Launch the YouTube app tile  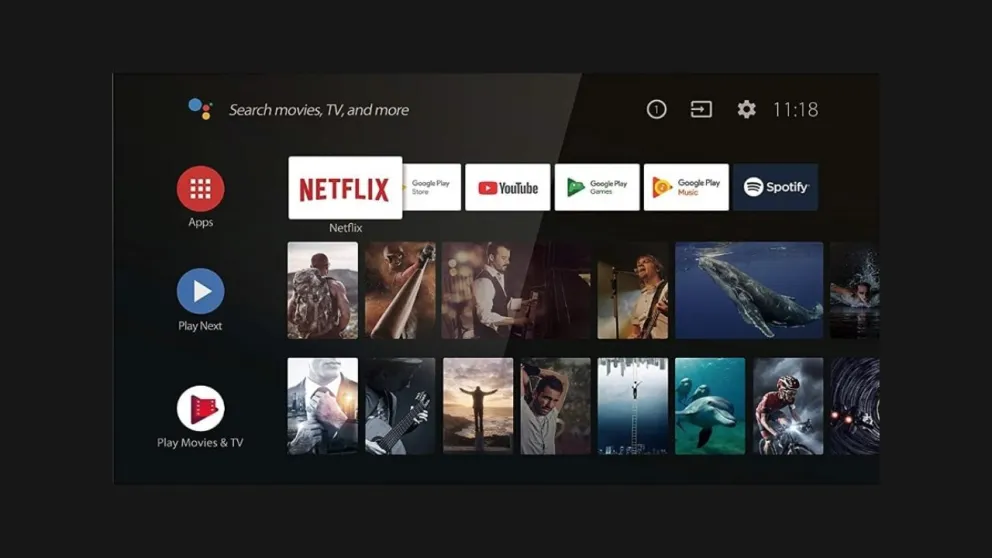pos(507,187)
